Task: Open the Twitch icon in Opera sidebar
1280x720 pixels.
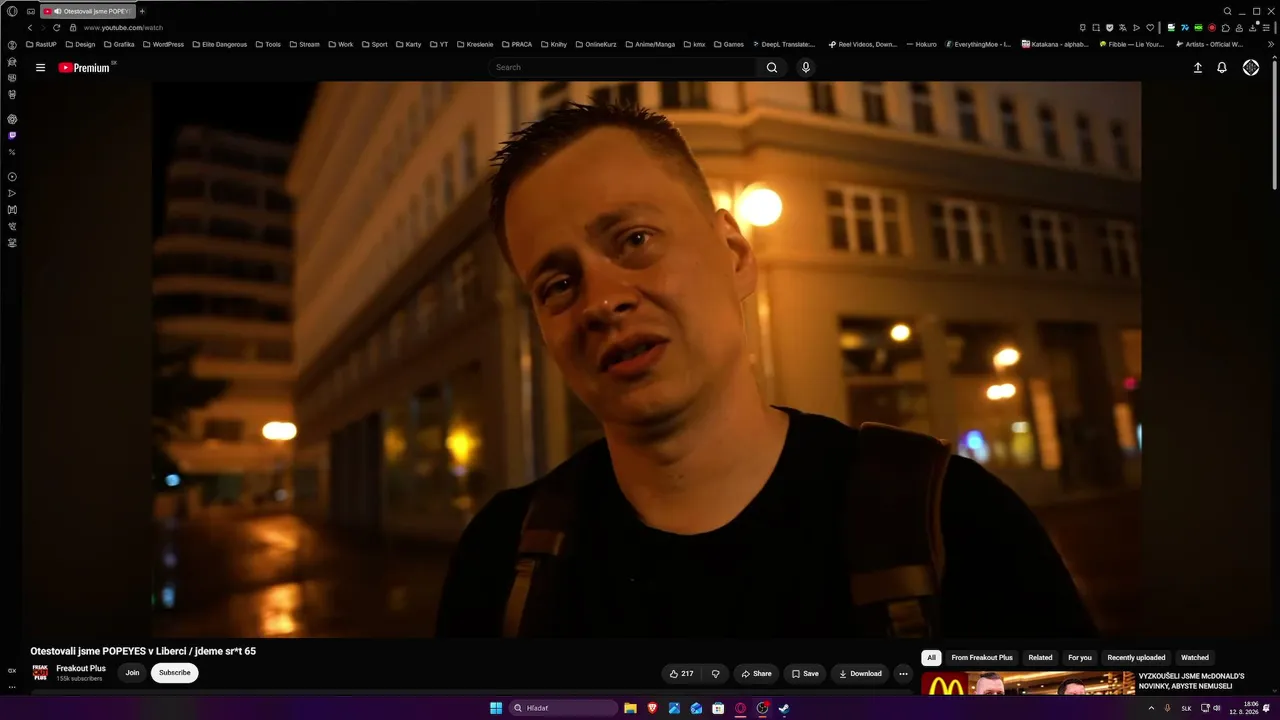Action: point(12,135)
